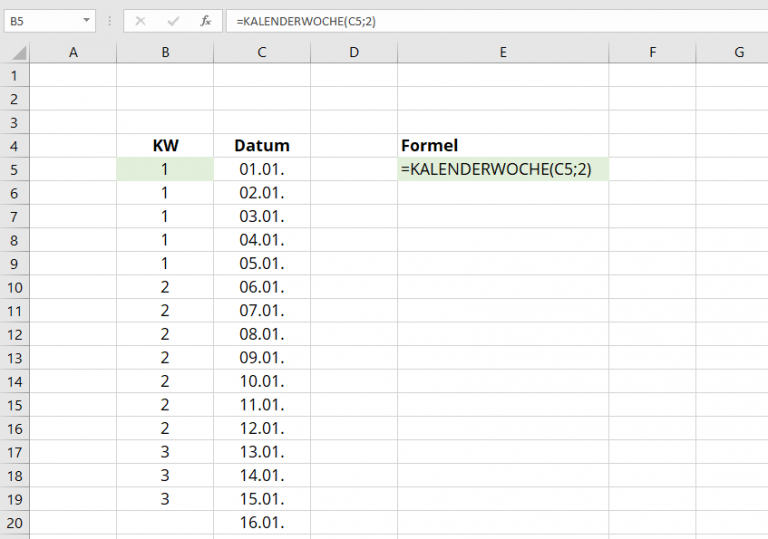Click the KW header cell

pos(165,146)
